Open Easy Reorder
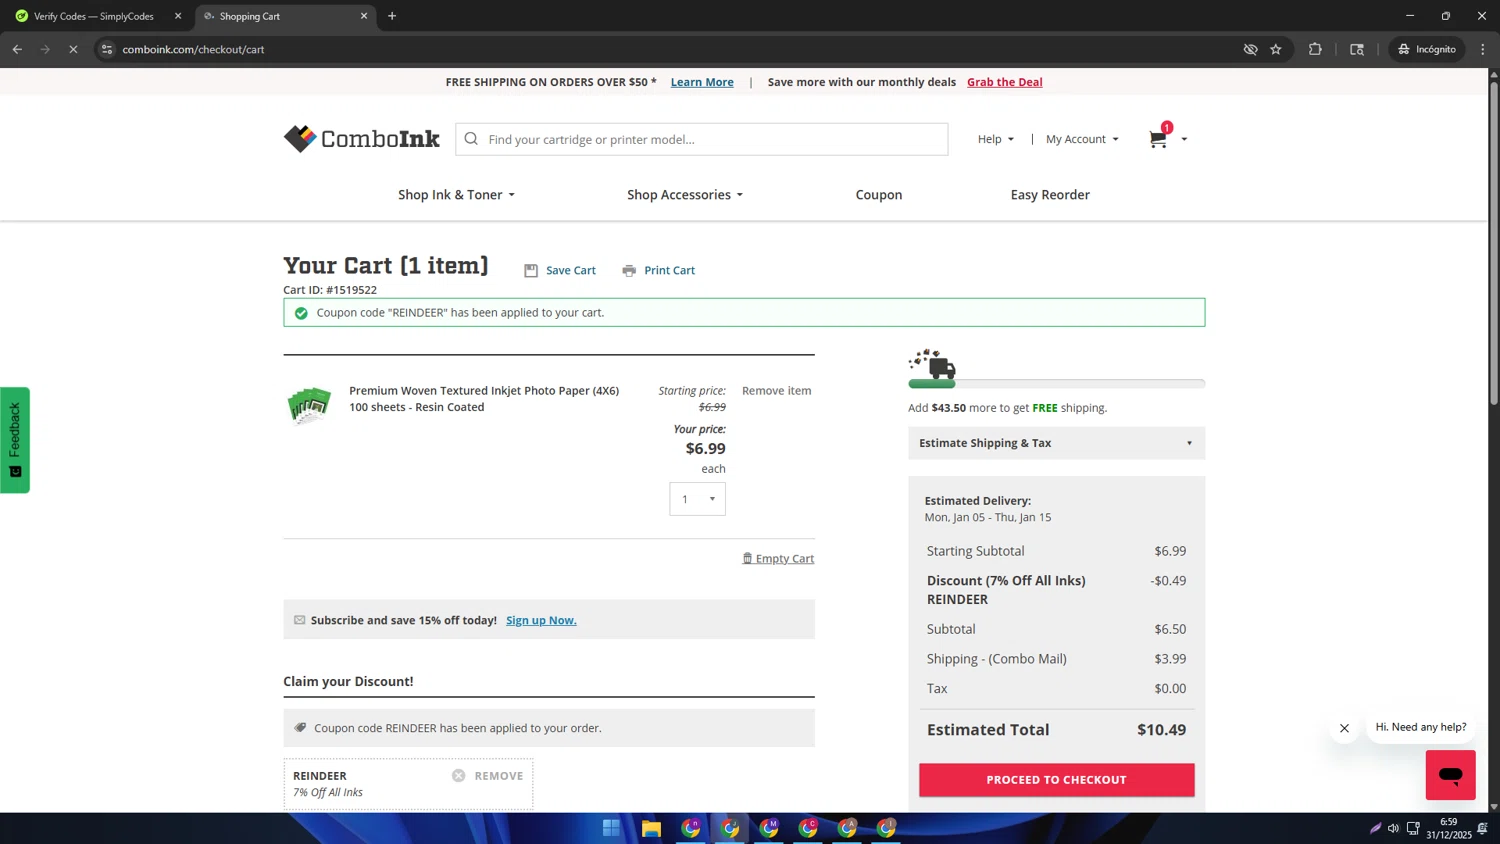Image resolution: width=1500 pixels, height=844 pixels. click(x=1050, y=195)
